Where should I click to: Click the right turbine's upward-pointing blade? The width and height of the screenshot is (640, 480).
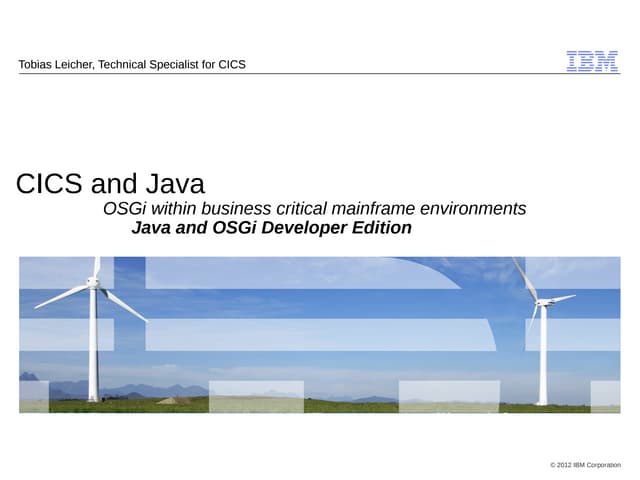click(526, 276)
